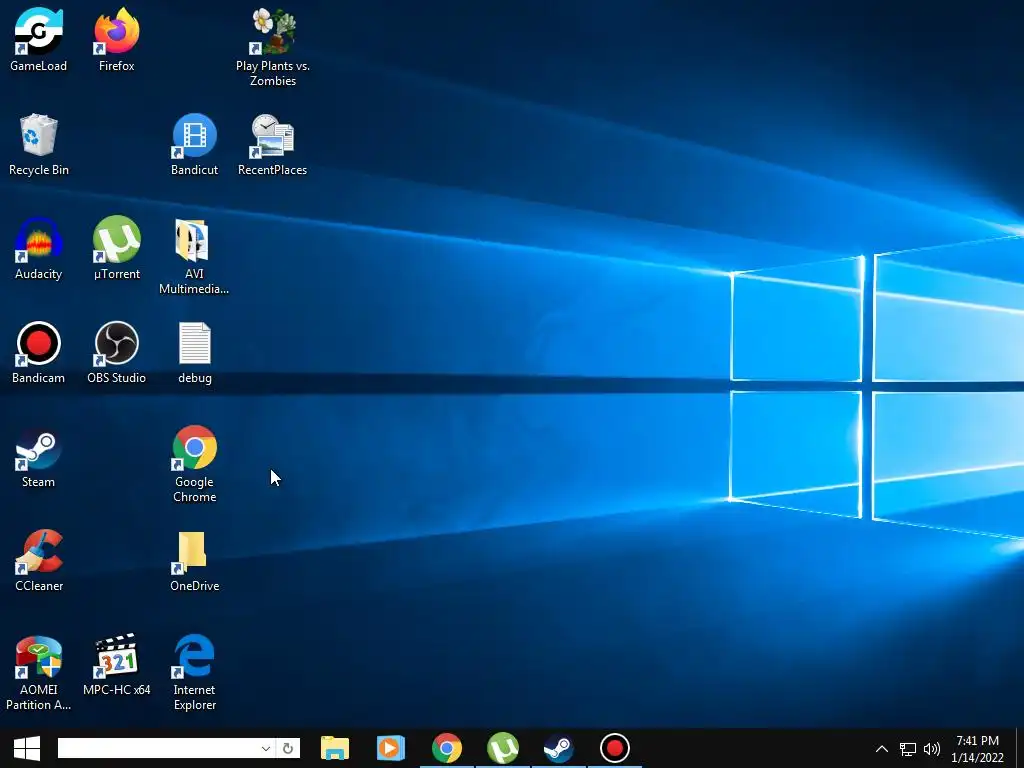Launch Firefox from the desktop

click(116, 39)
